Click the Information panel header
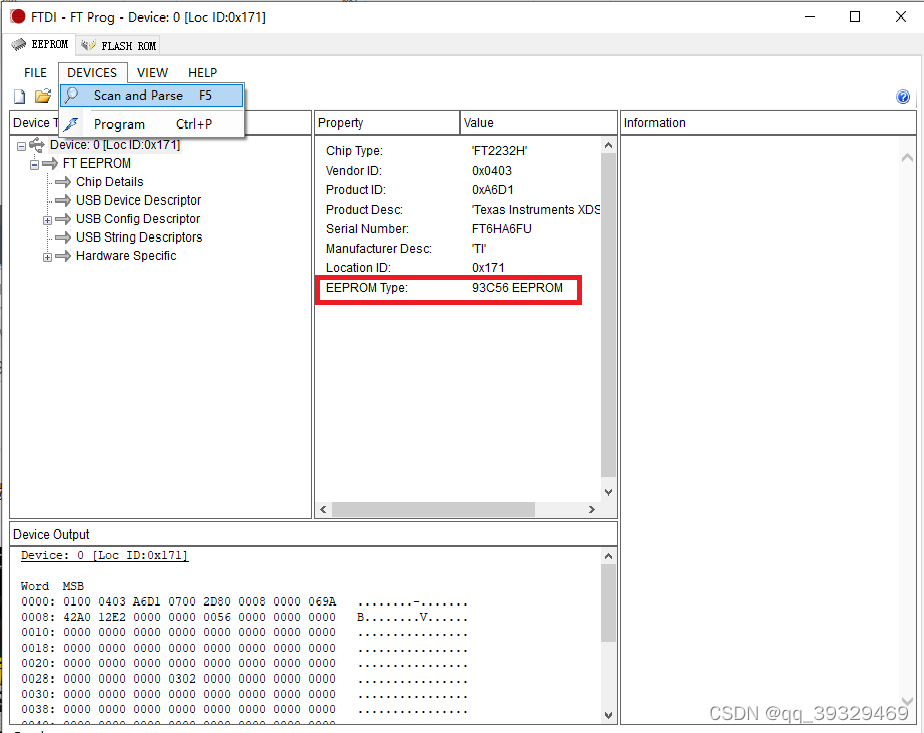Viewport: 924px width, 733px height. [x=768, y=123]
